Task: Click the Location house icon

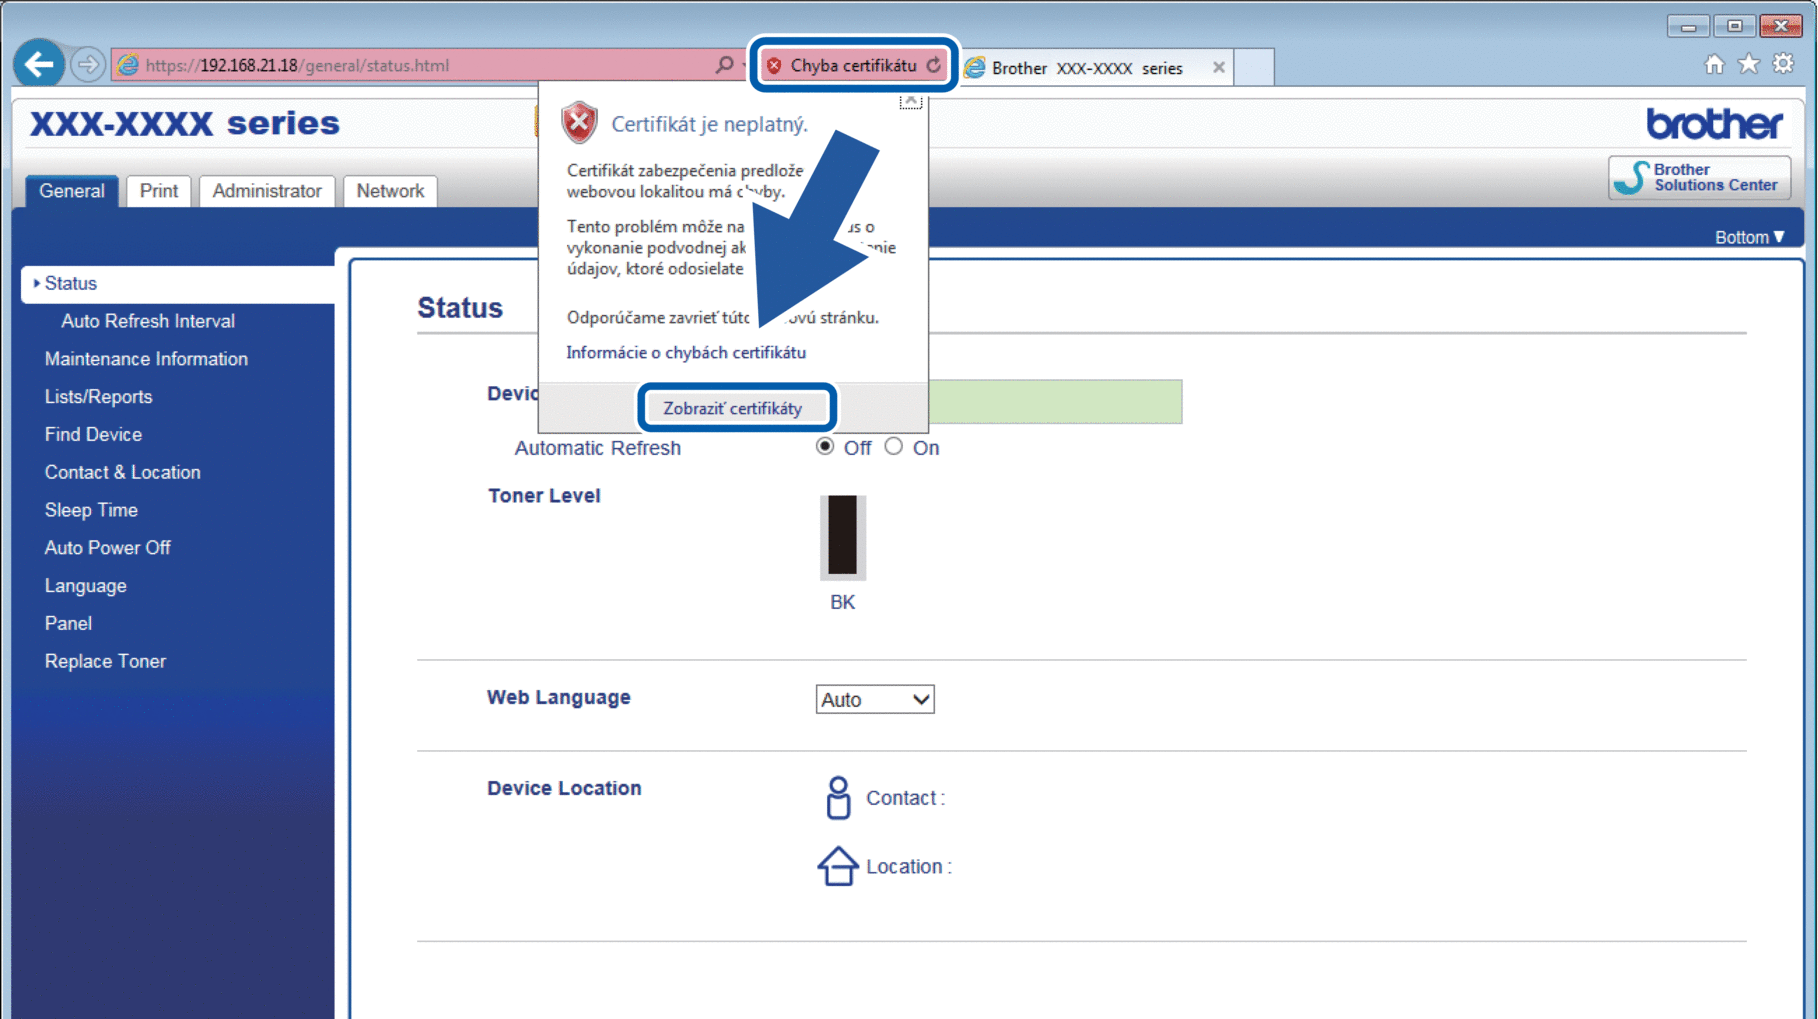Action: click(838, 866)
